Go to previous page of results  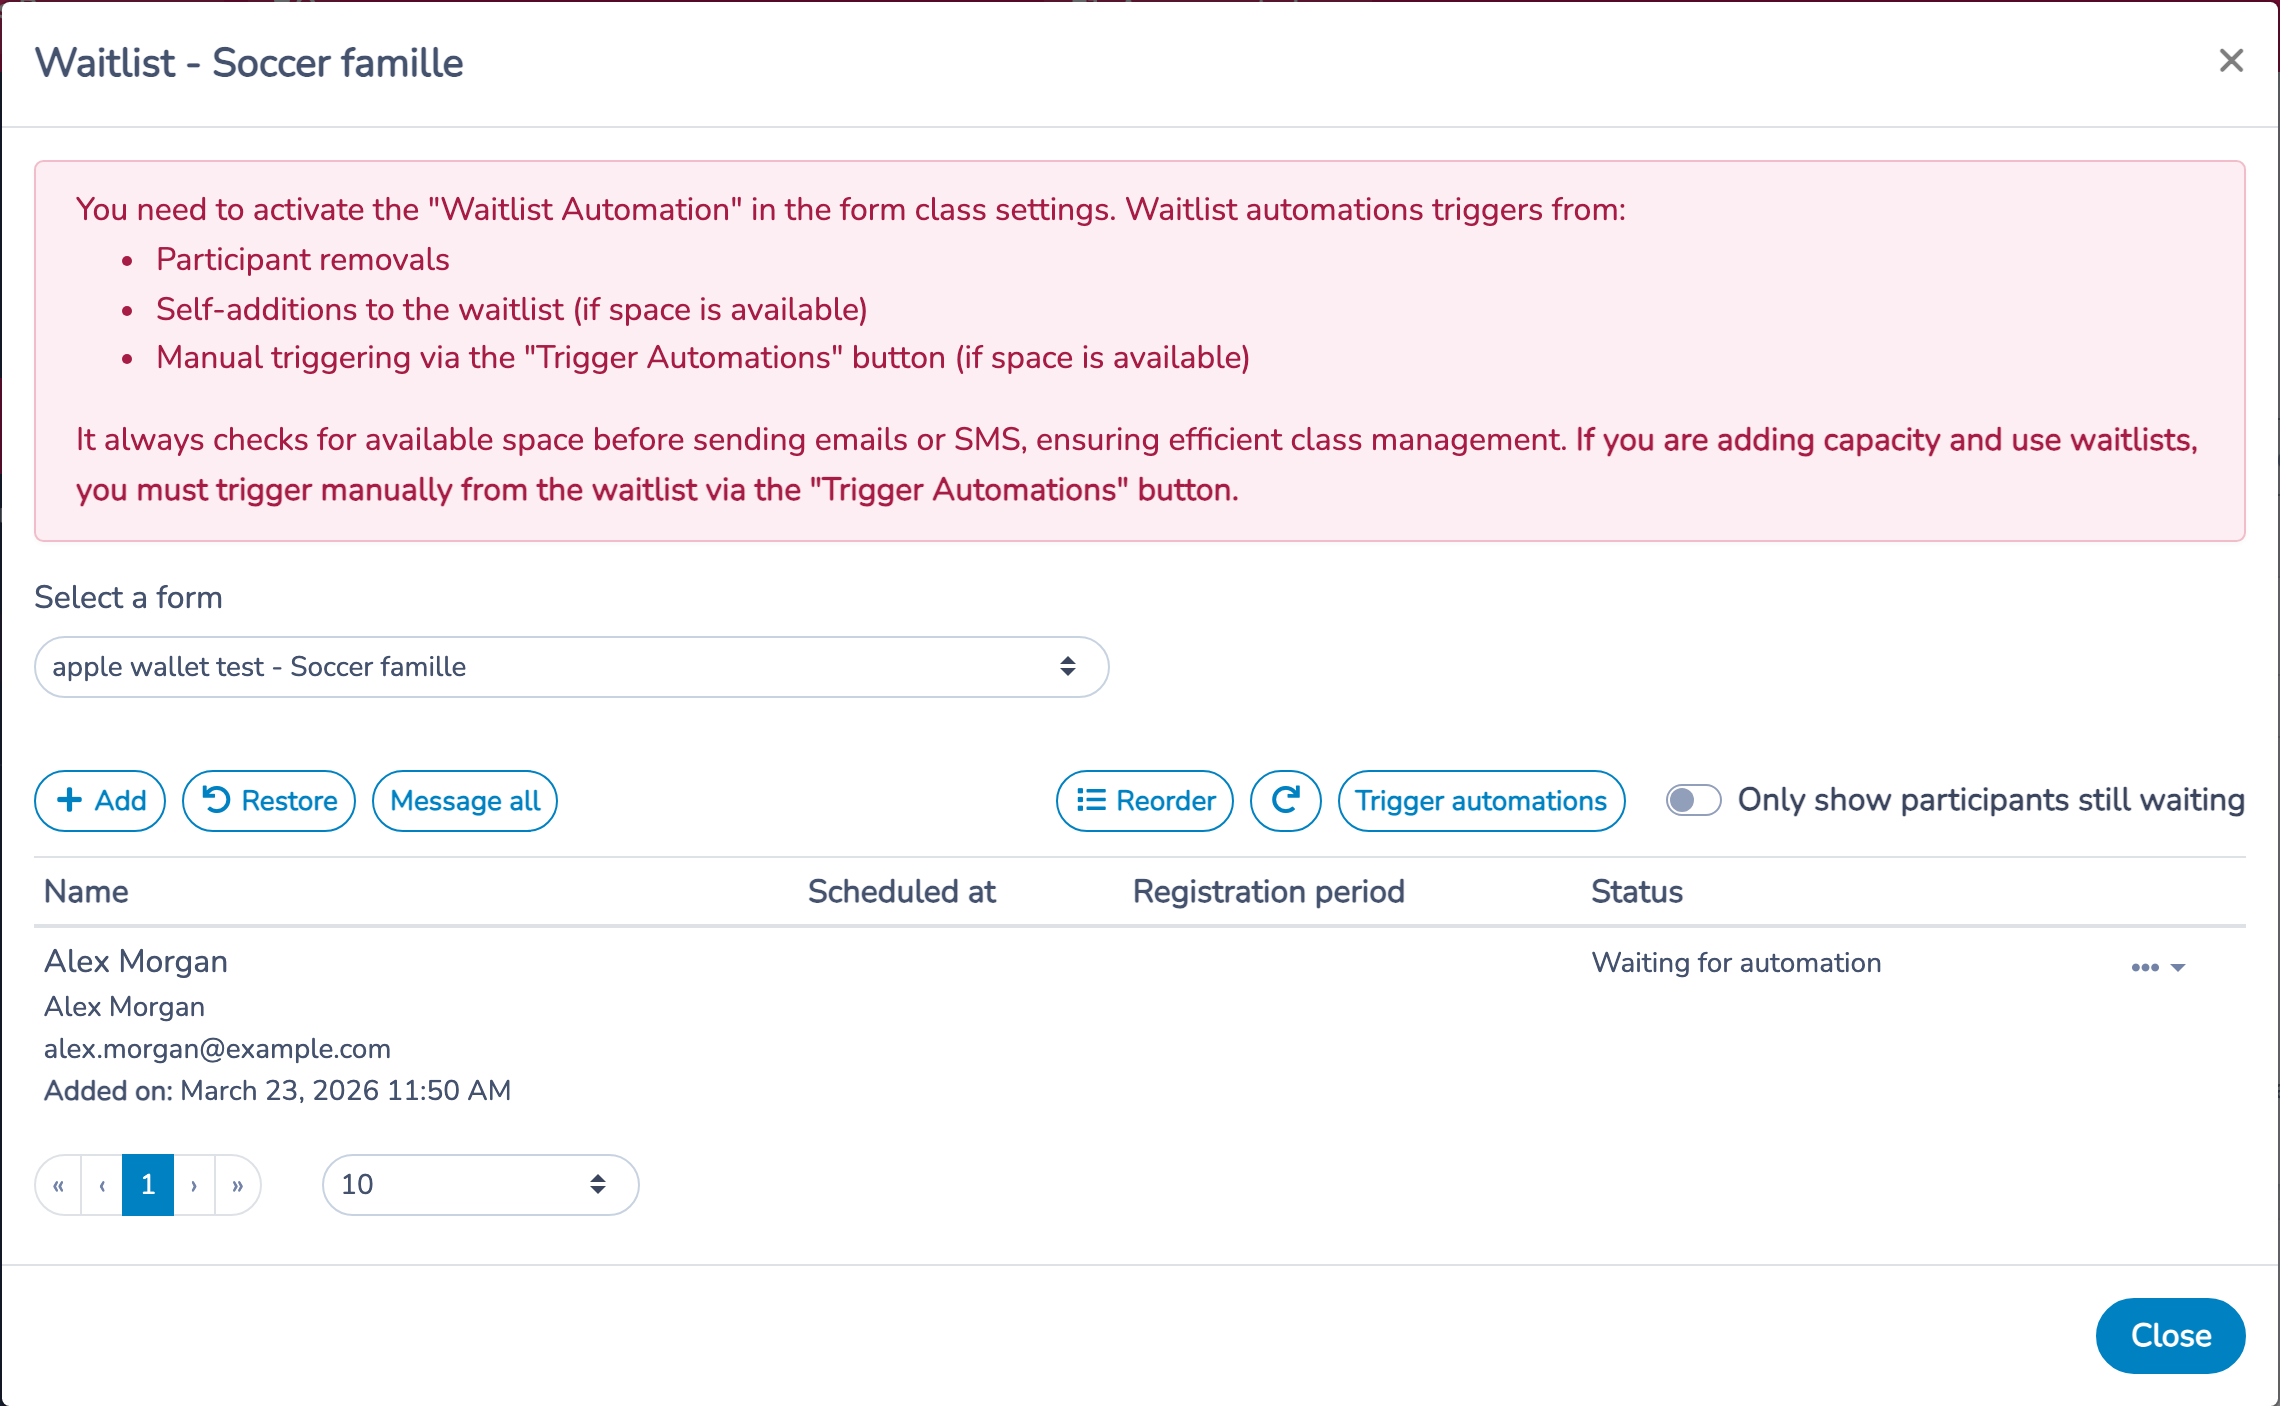tap(102, 1185)
